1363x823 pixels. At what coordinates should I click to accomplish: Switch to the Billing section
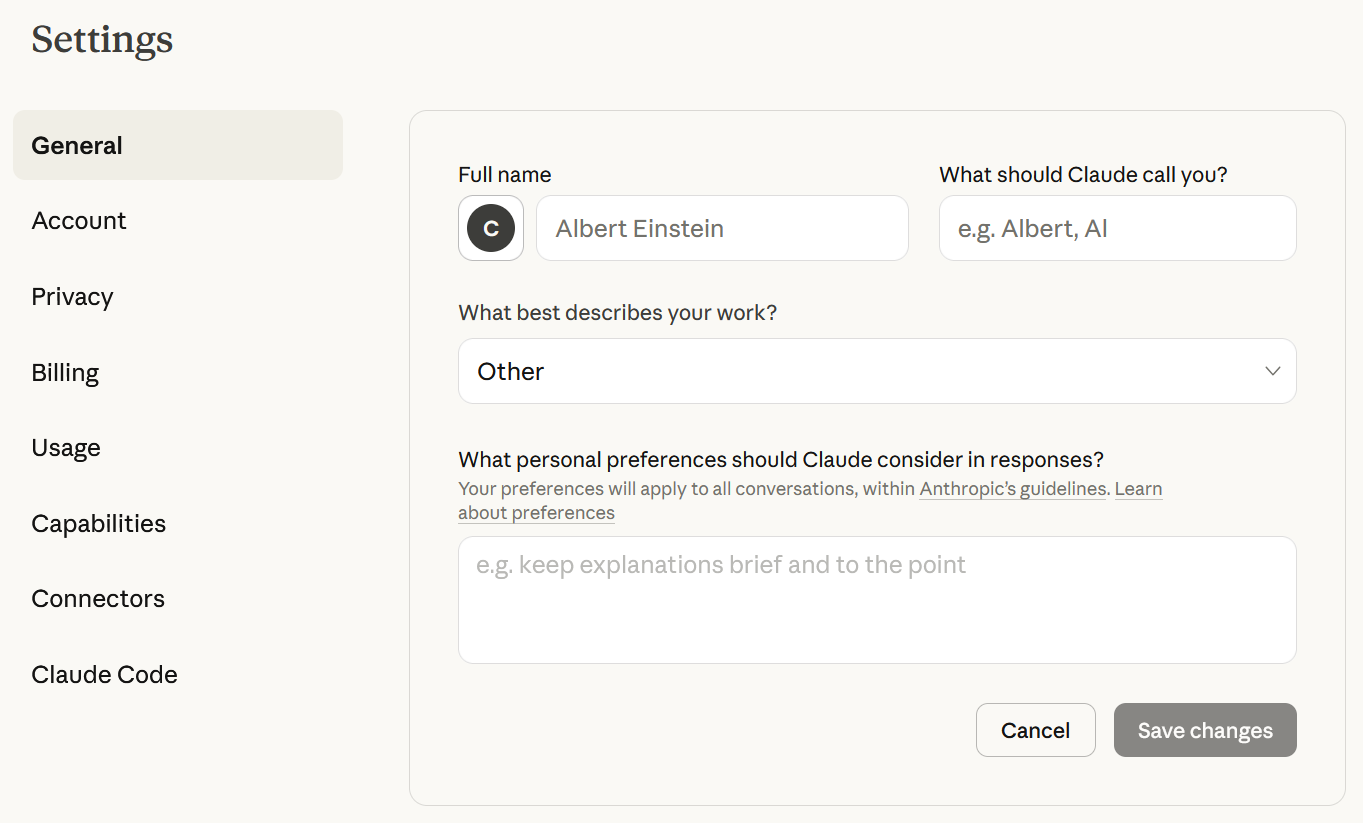(x=65, y=373)
